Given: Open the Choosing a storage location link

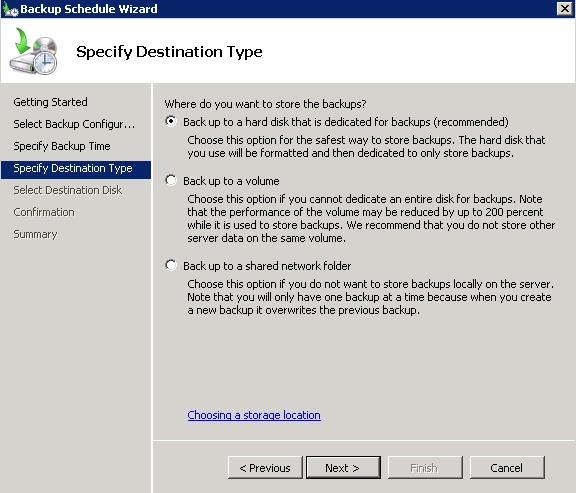Looking at the screenshot, I should 254,415.
